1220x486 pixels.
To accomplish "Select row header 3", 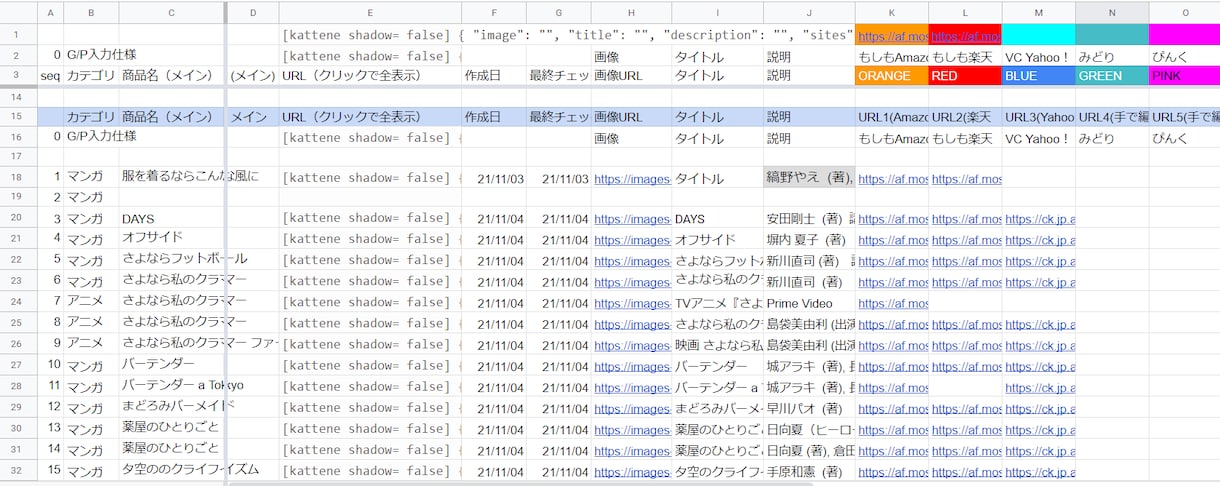I will click(x=18, y=76).
